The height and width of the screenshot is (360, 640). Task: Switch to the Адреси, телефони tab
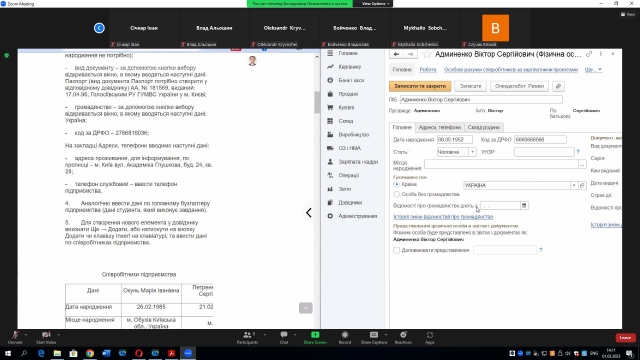(440, 127)
